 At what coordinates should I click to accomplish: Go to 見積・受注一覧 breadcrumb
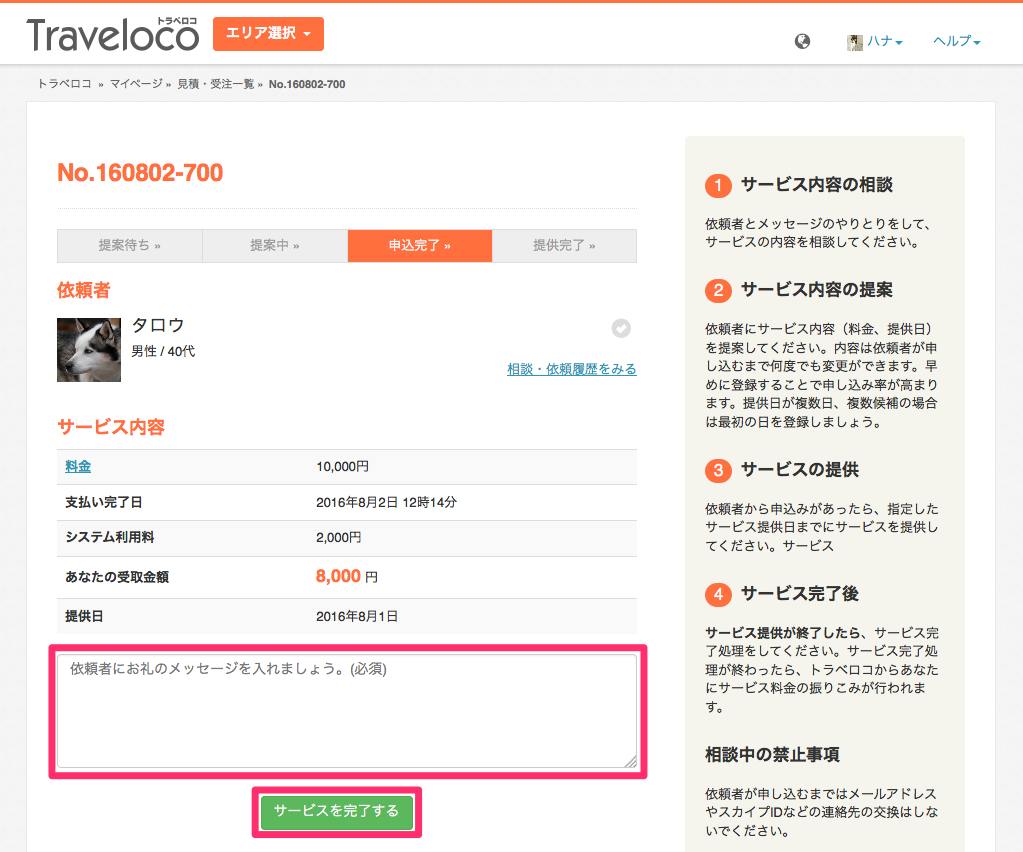(215, 84)
